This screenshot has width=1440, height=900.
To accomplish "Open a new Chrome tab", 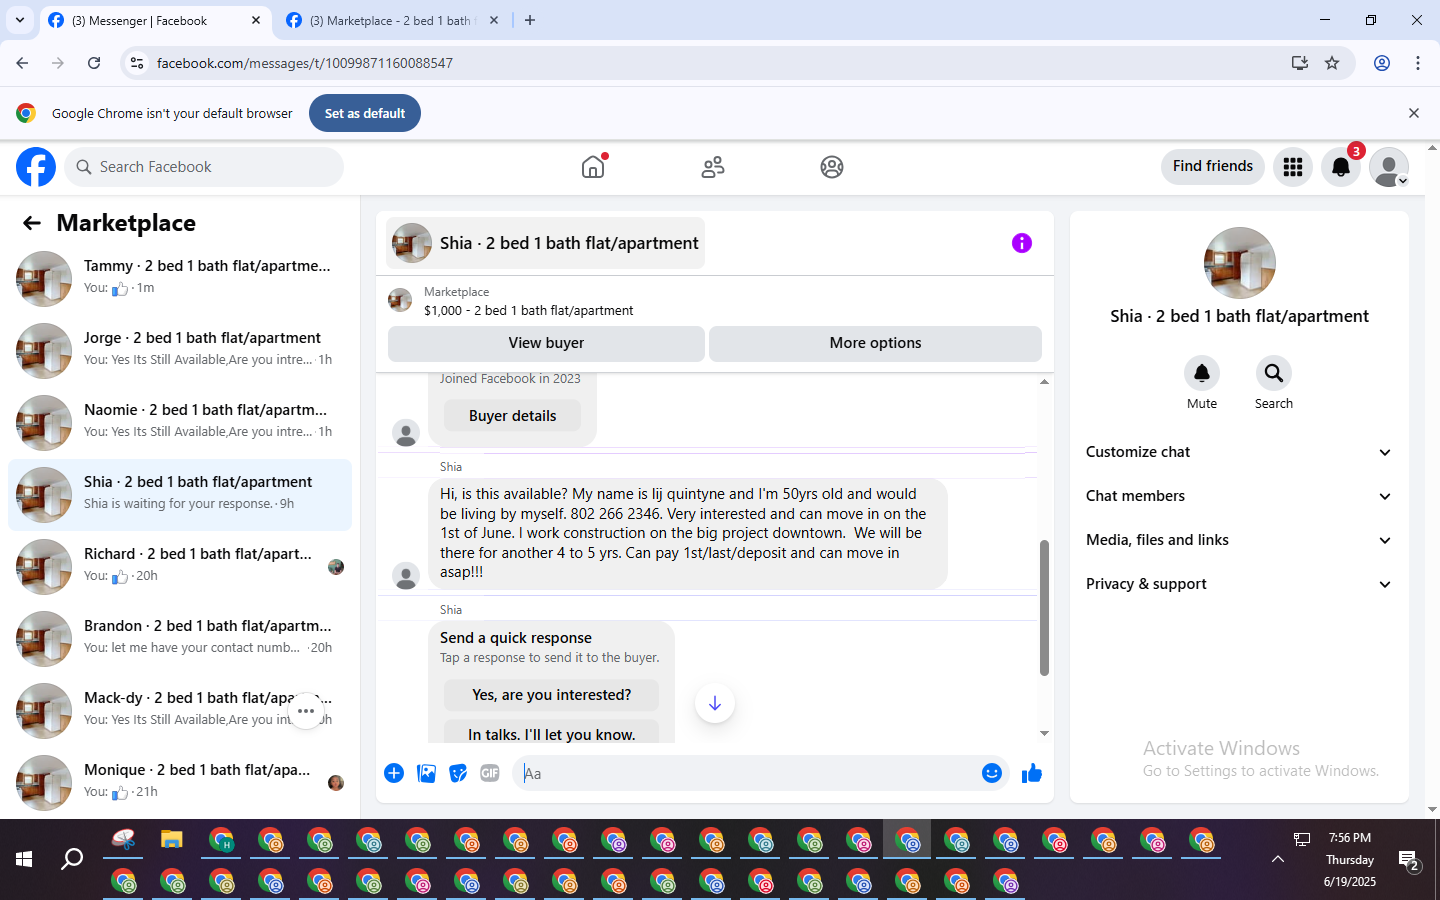I will [x=530, y=20].
